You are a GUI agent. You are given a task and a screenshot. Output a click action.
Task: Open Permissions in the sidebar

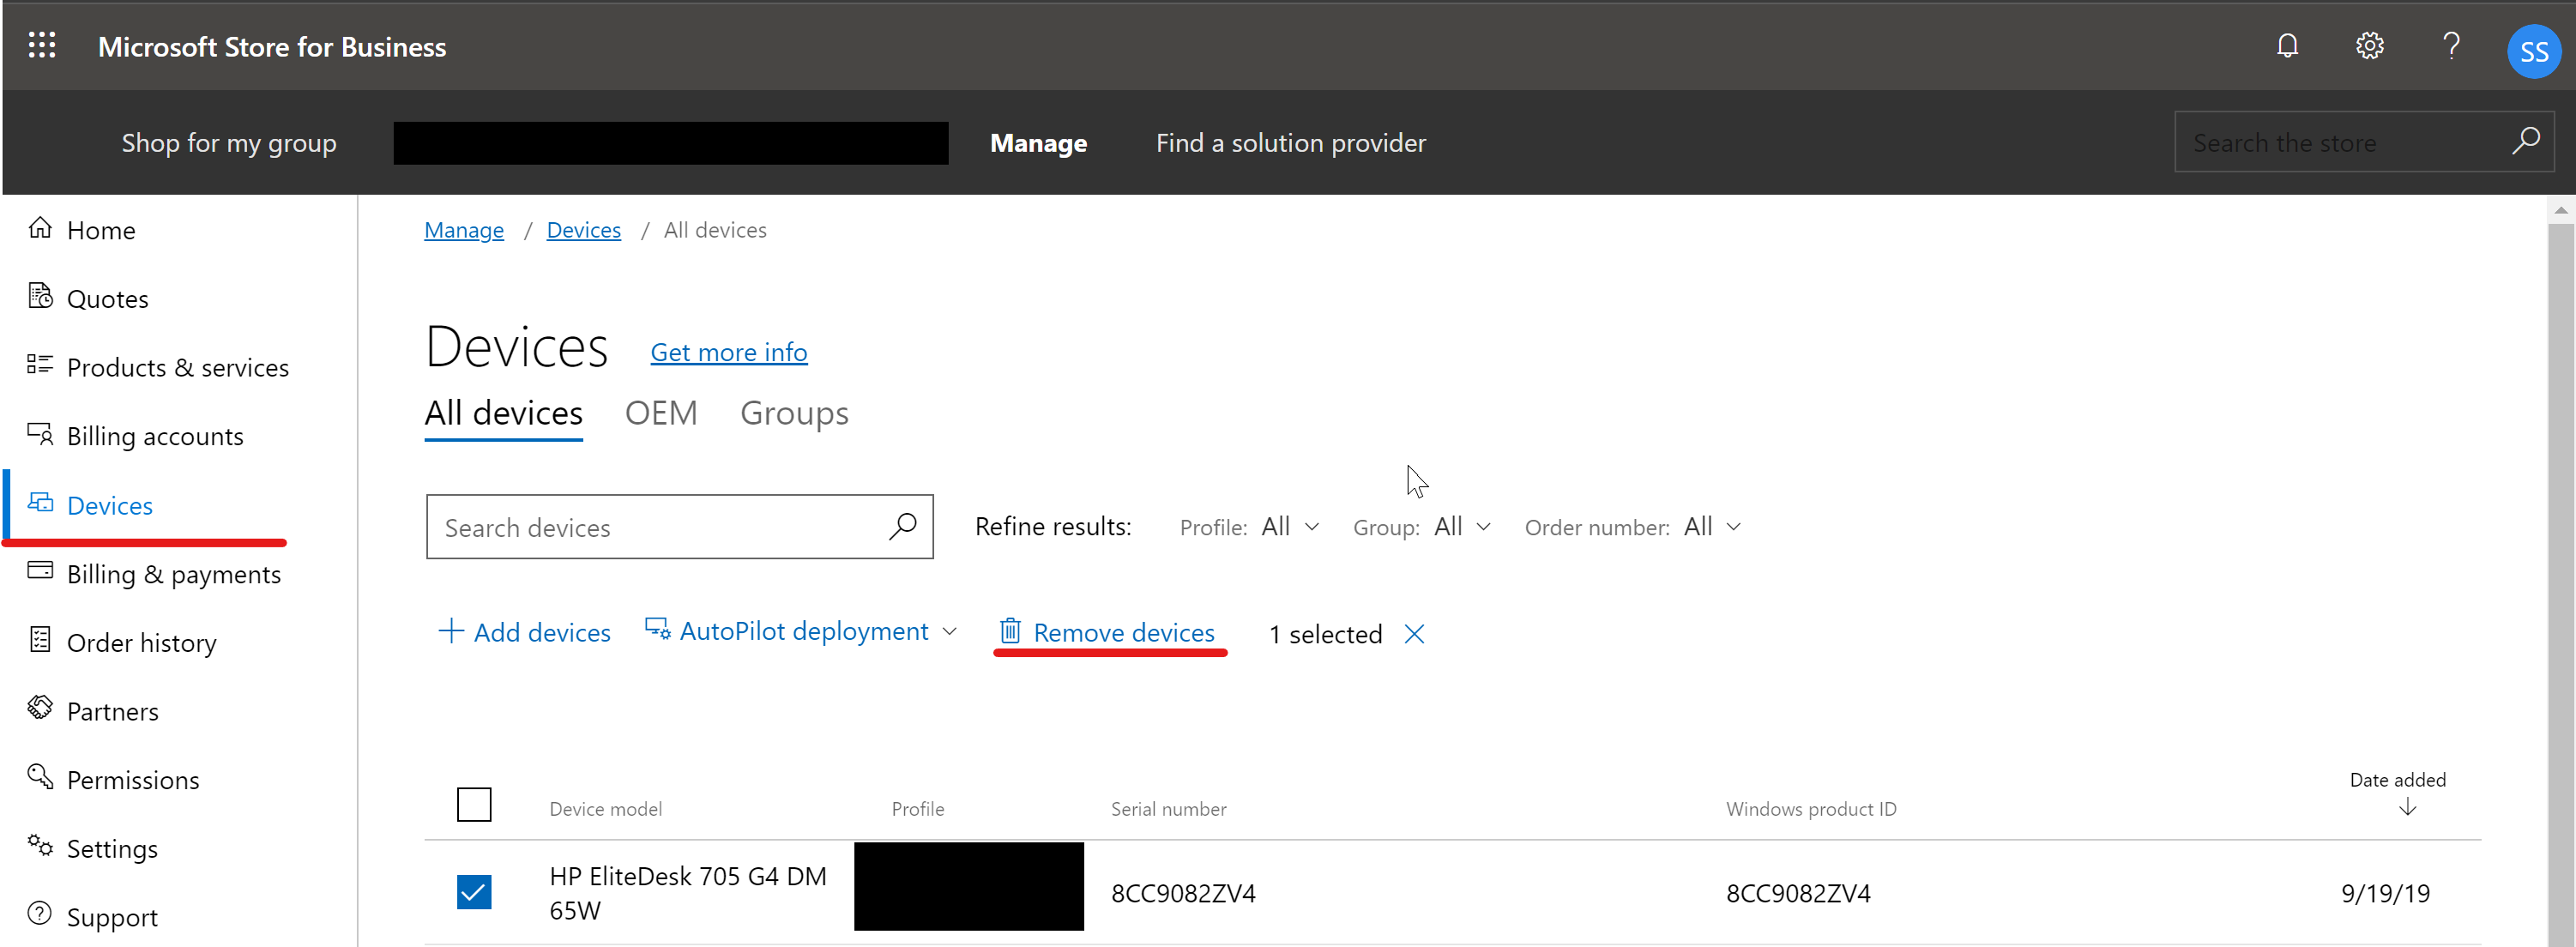tap(133, 780)
